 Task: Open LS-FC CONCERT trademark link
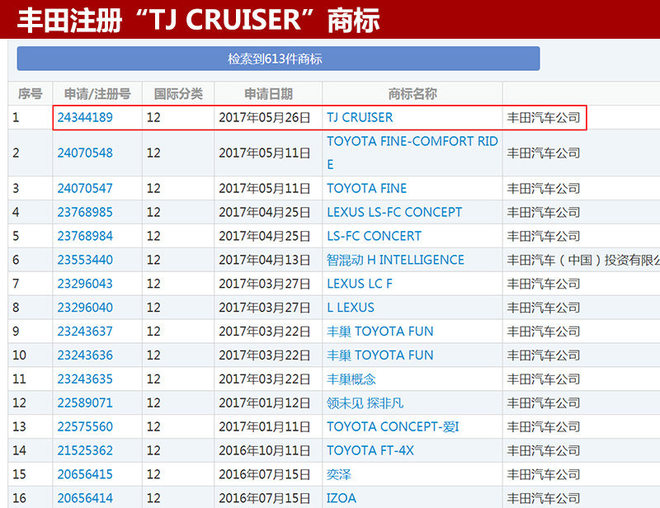(x=374, y=236)
